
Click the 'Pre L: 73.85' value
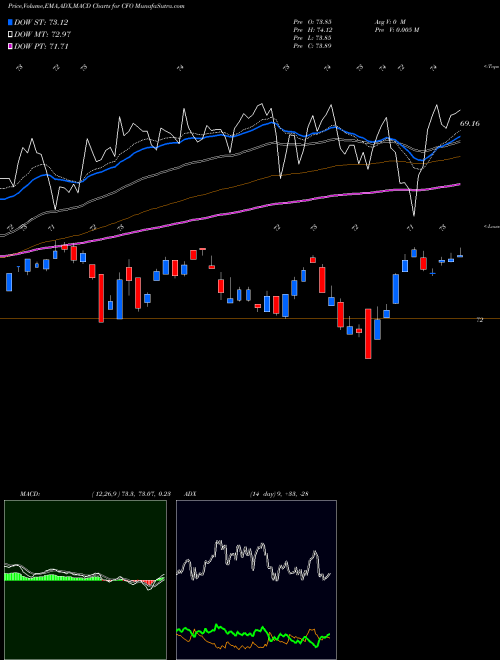[312, 38]
